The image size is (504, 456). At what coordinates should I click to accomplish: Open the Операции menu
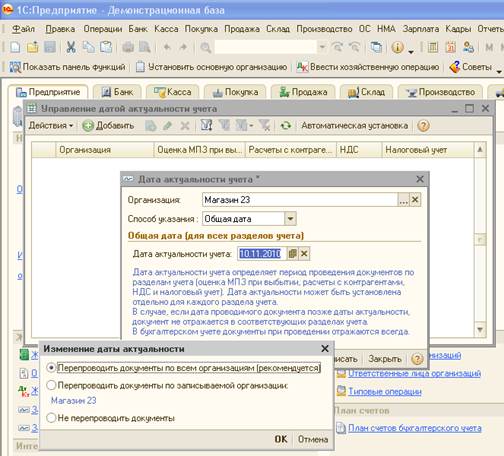(x=103, y=29)
